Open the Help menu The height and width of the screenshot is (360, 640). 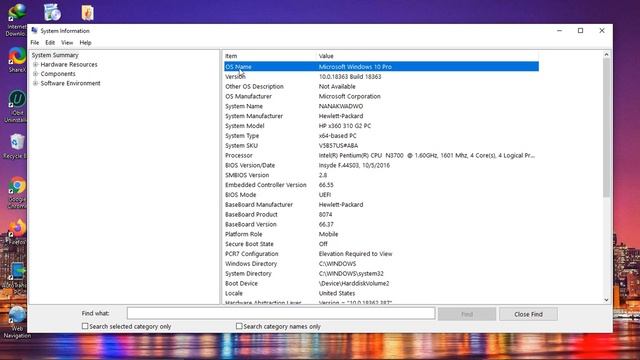85,42
